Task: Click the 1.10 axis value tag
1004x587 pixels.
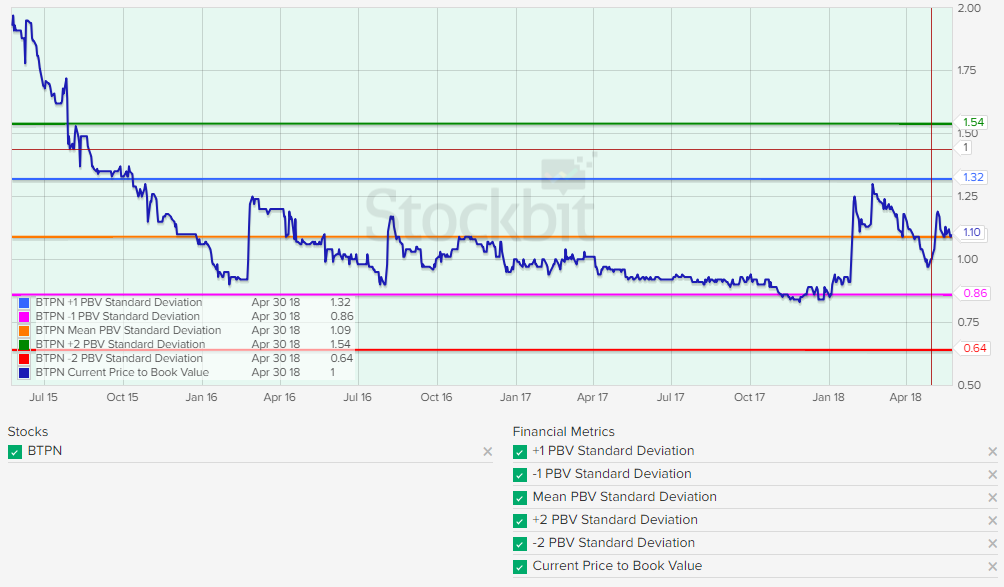Action: coord(971,232)
